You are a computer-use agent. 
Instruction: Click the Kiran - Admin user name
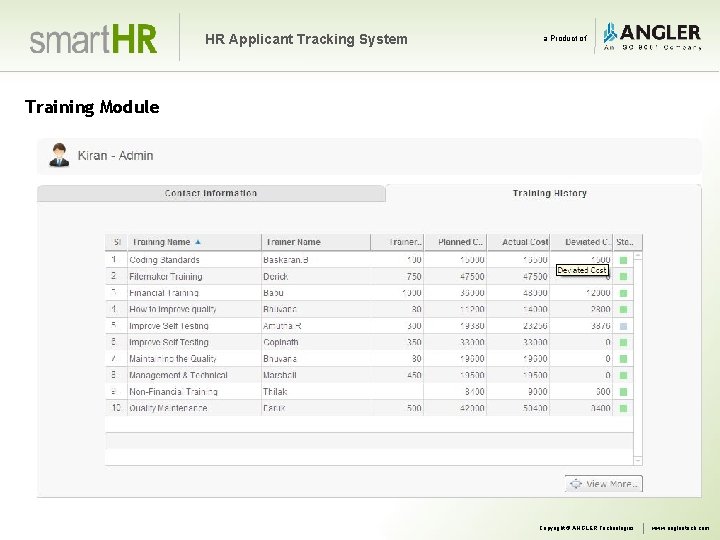tap(115, 156)
